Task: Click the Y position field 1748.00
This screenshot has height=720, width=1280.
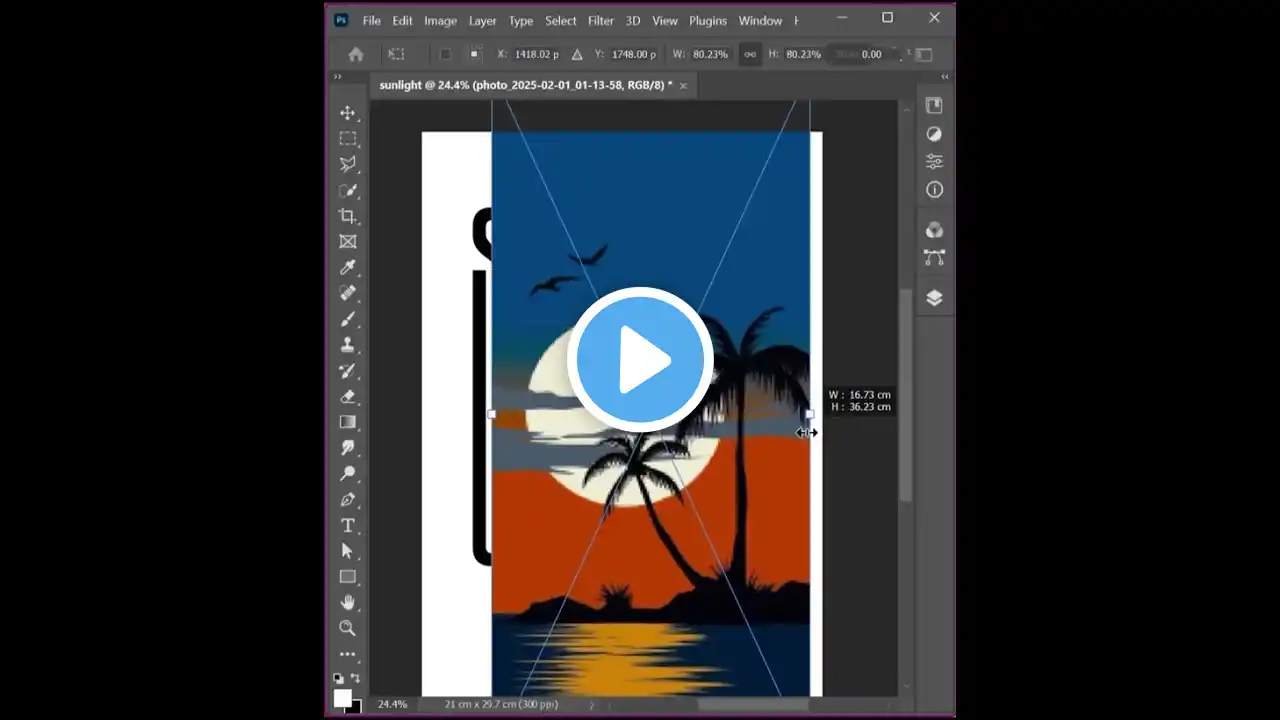Action: 632,54
